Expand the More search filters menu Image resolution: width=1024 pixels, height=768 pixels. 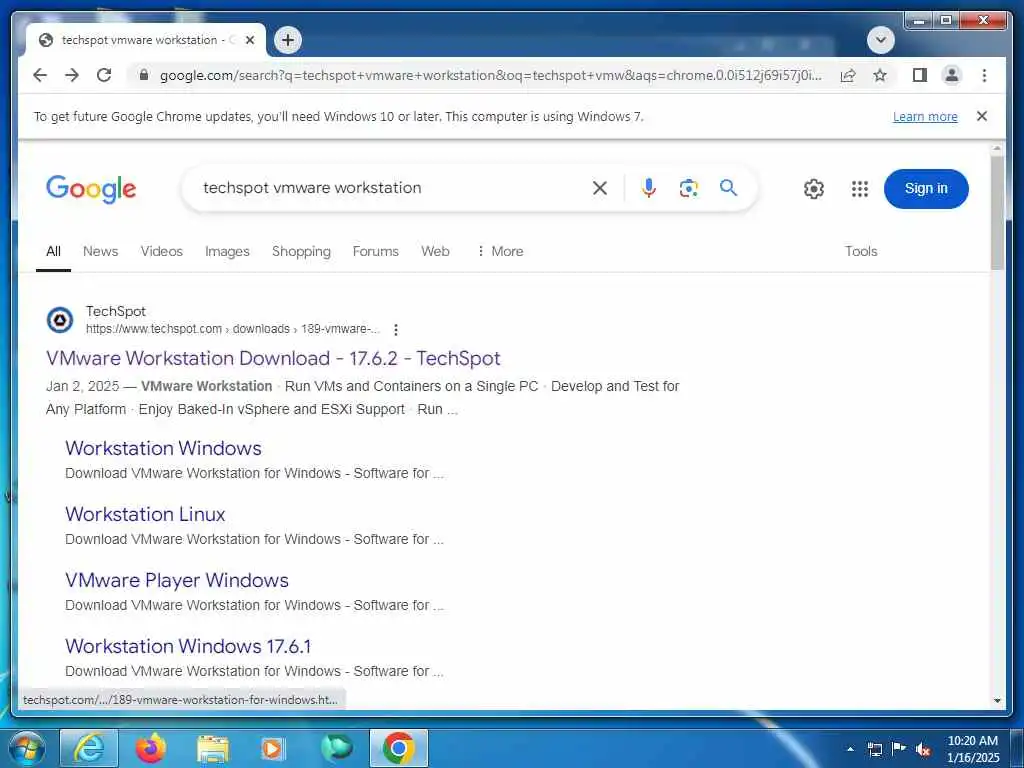(x=500, y=251)
